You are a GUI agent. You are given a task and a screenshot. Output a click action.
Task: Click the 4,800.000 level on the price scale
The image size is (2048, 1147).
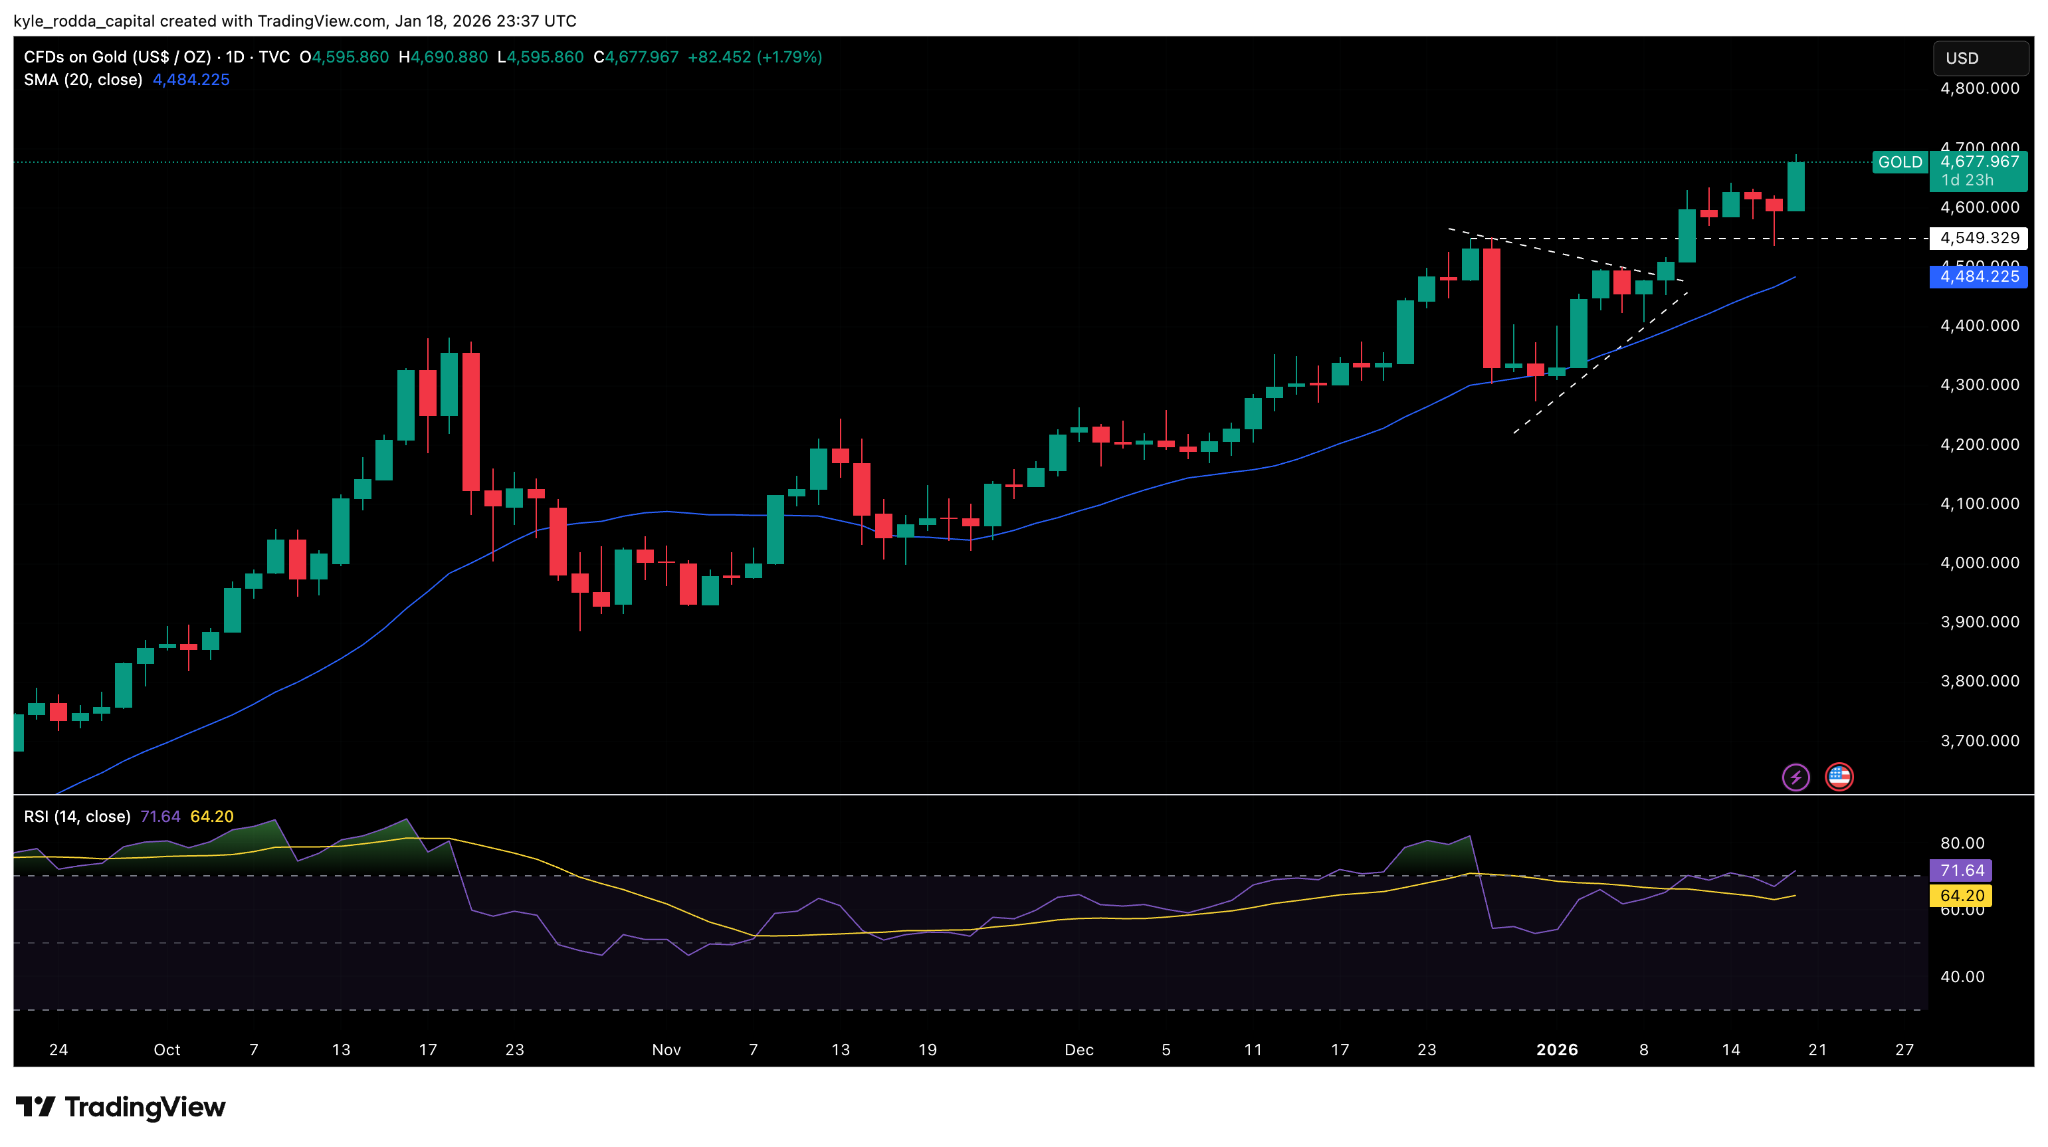pyautogui.click(x=1979, y=88)
